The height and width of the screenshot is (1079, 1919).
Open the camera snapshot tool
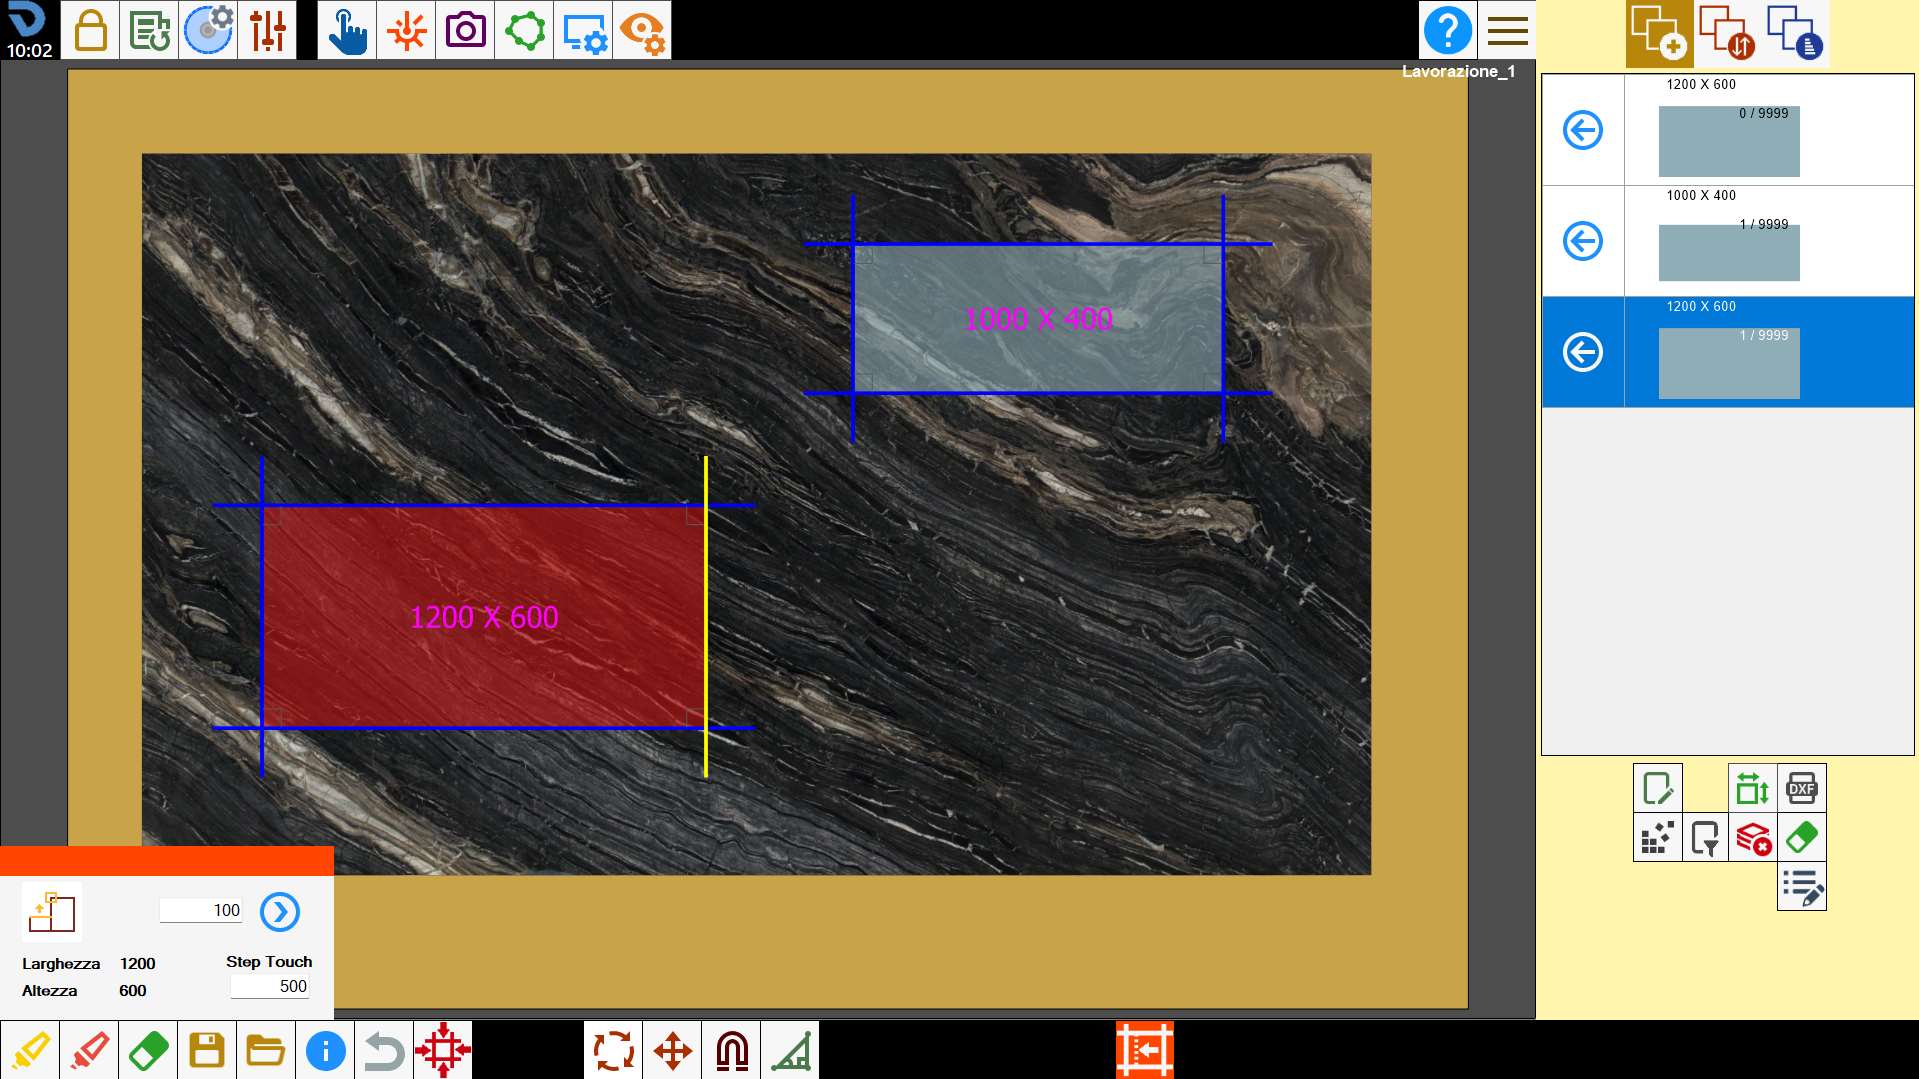click(x=465, y=30)
